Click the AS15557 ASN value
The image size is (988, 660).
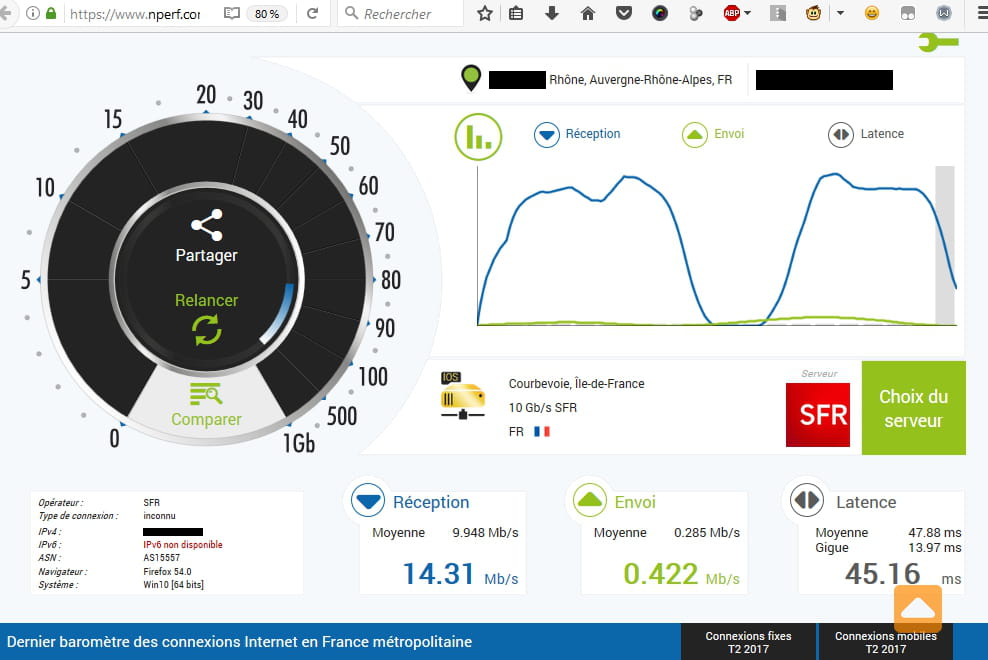point(161,558)
